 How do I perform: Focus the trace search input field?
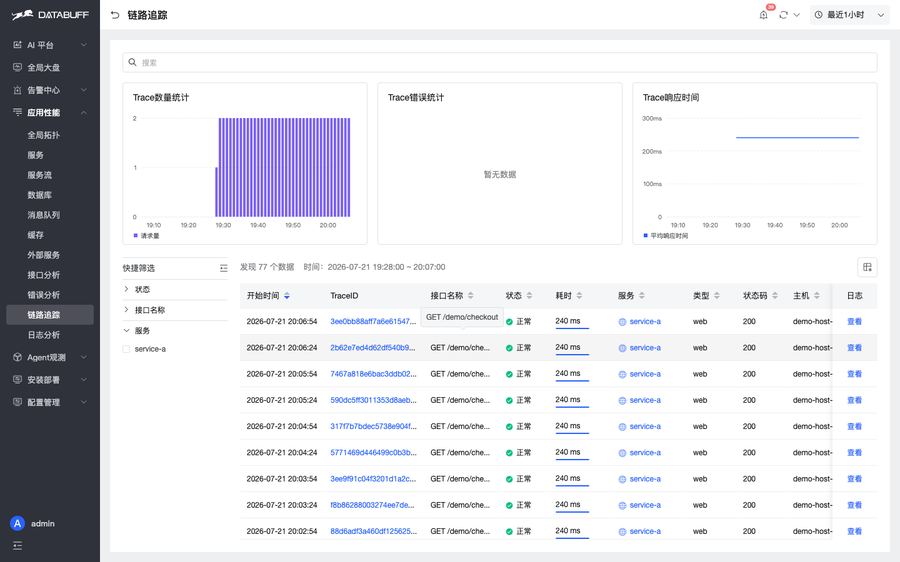click(x=499, y=62)
